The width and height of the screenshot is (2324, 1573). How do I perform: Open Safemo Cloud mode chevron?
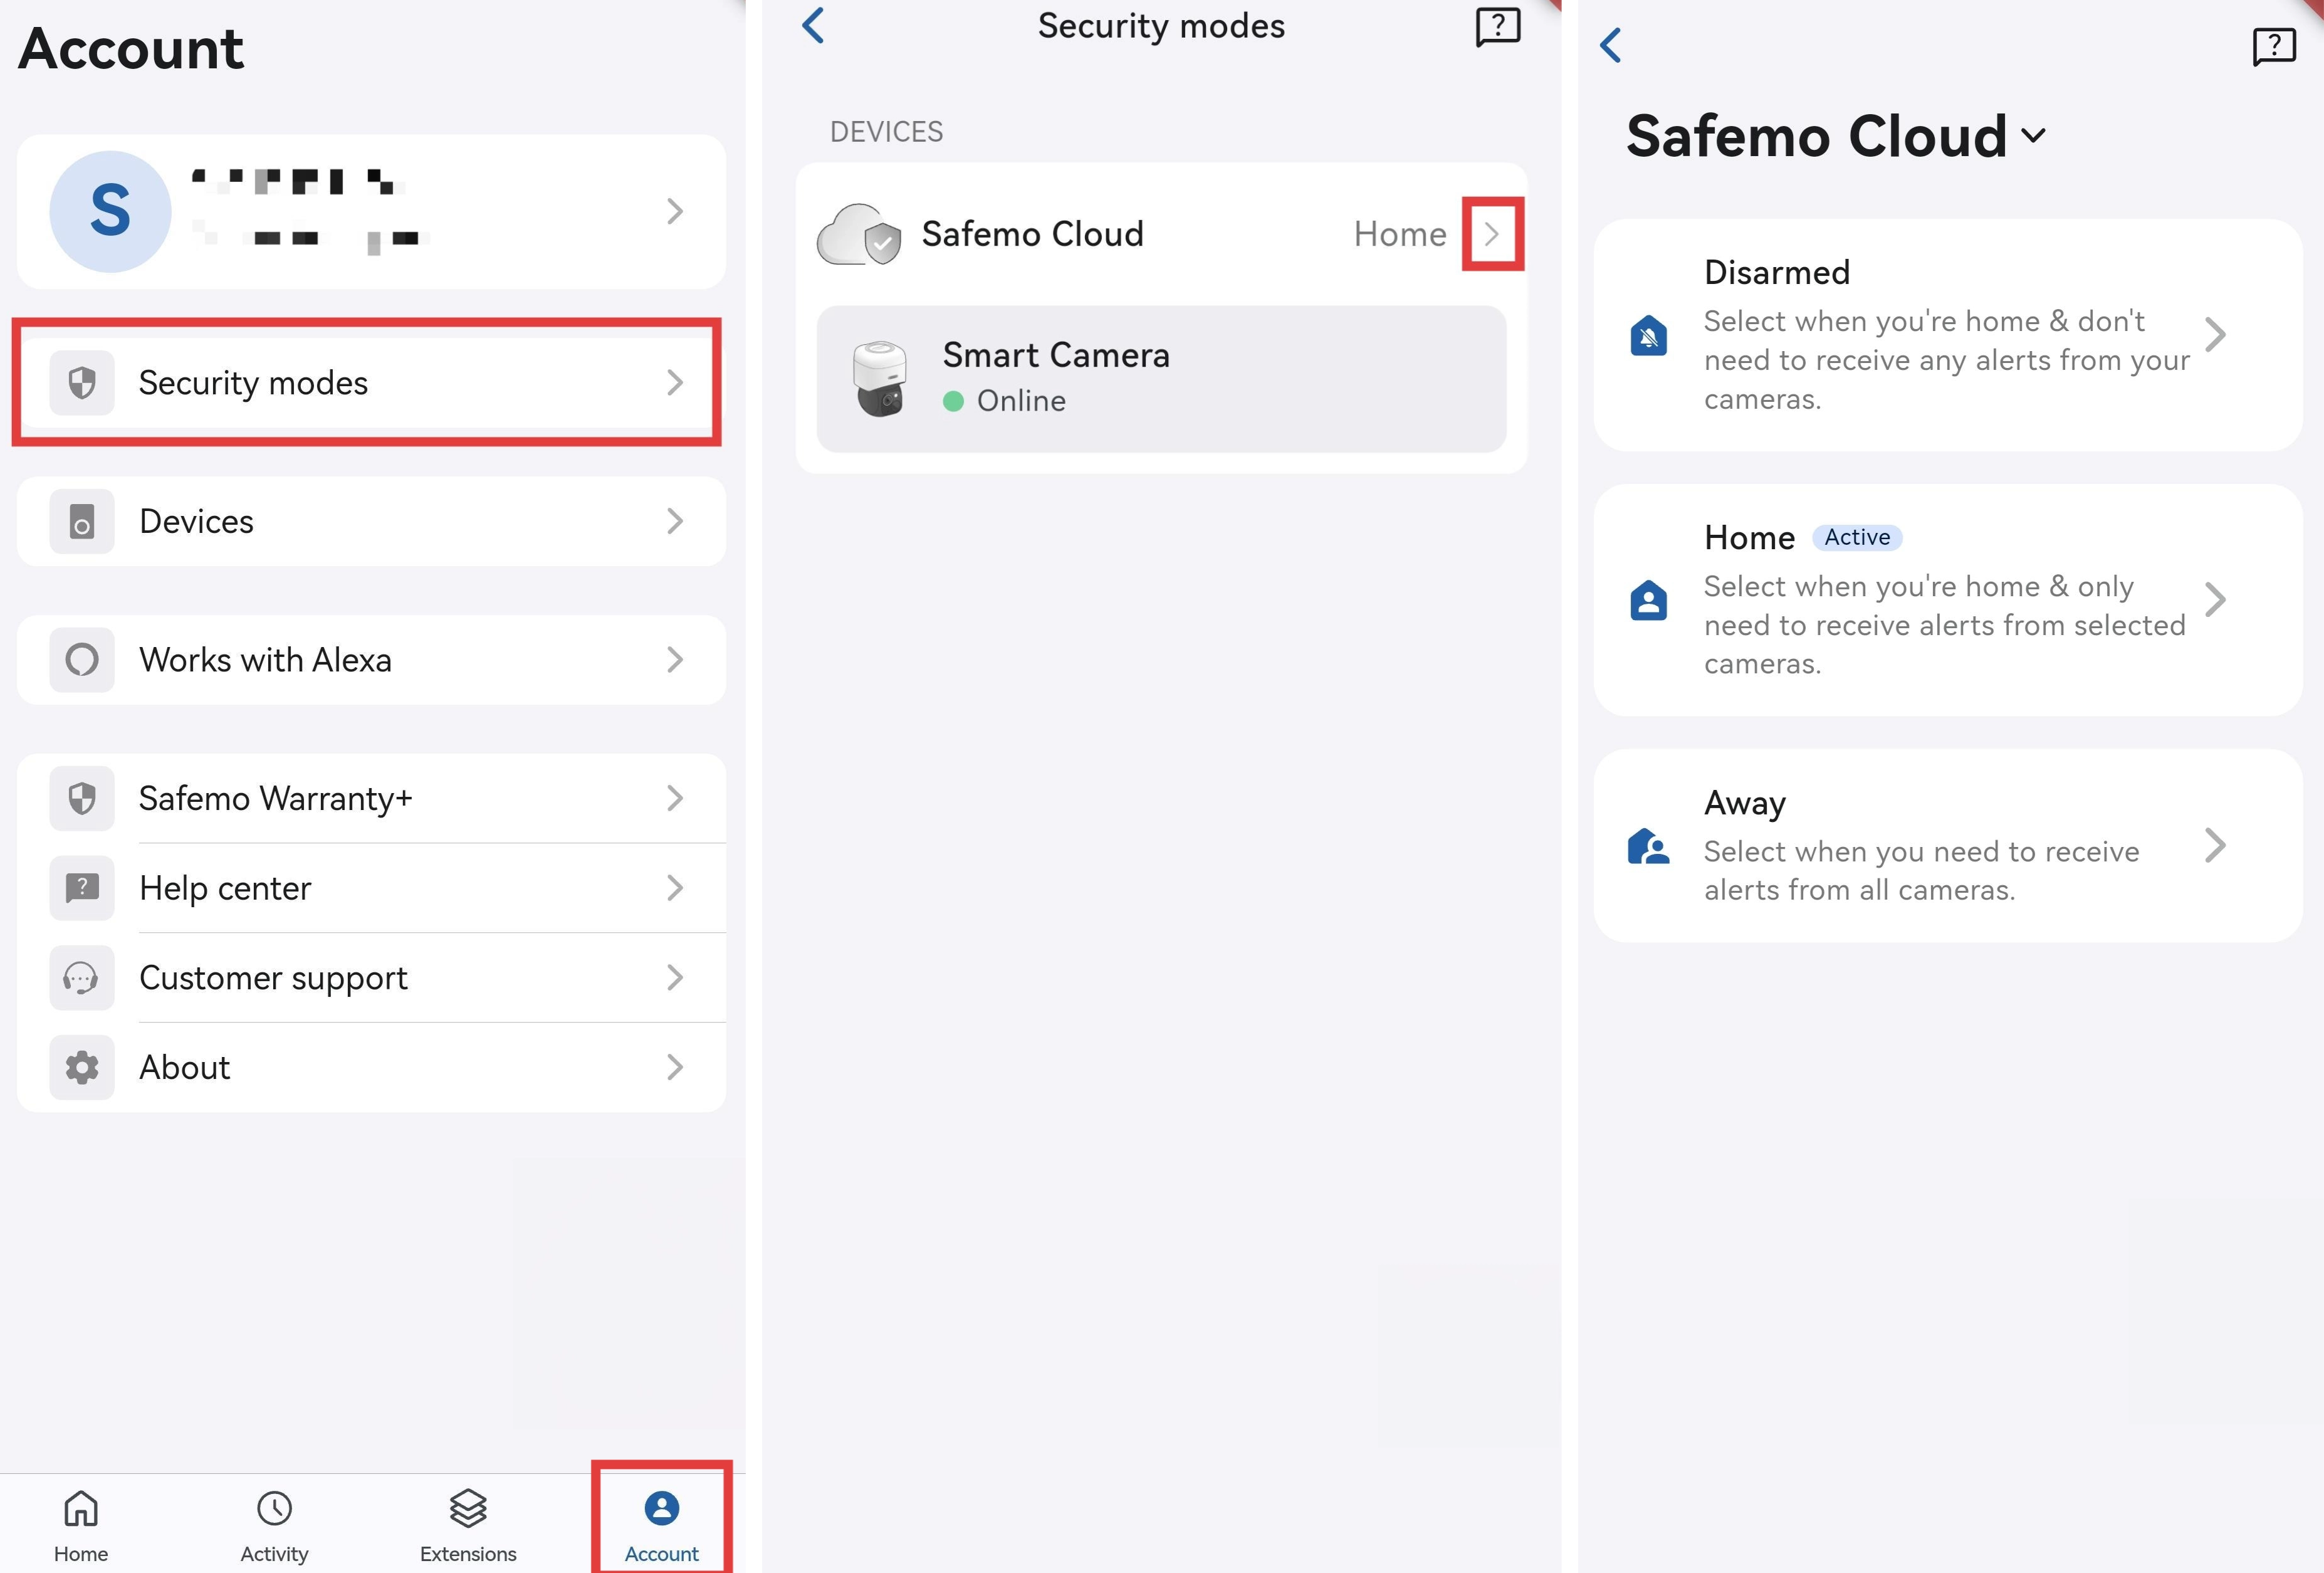1492,234
